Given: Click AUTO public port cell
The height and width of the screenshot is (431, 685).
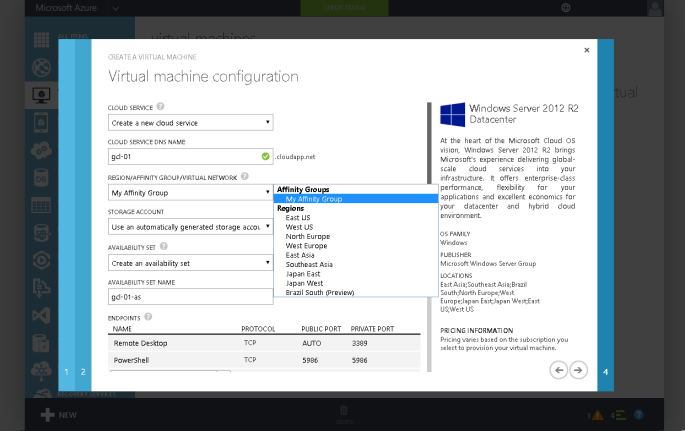Looking at the screenshot, I should coord(311,343).
